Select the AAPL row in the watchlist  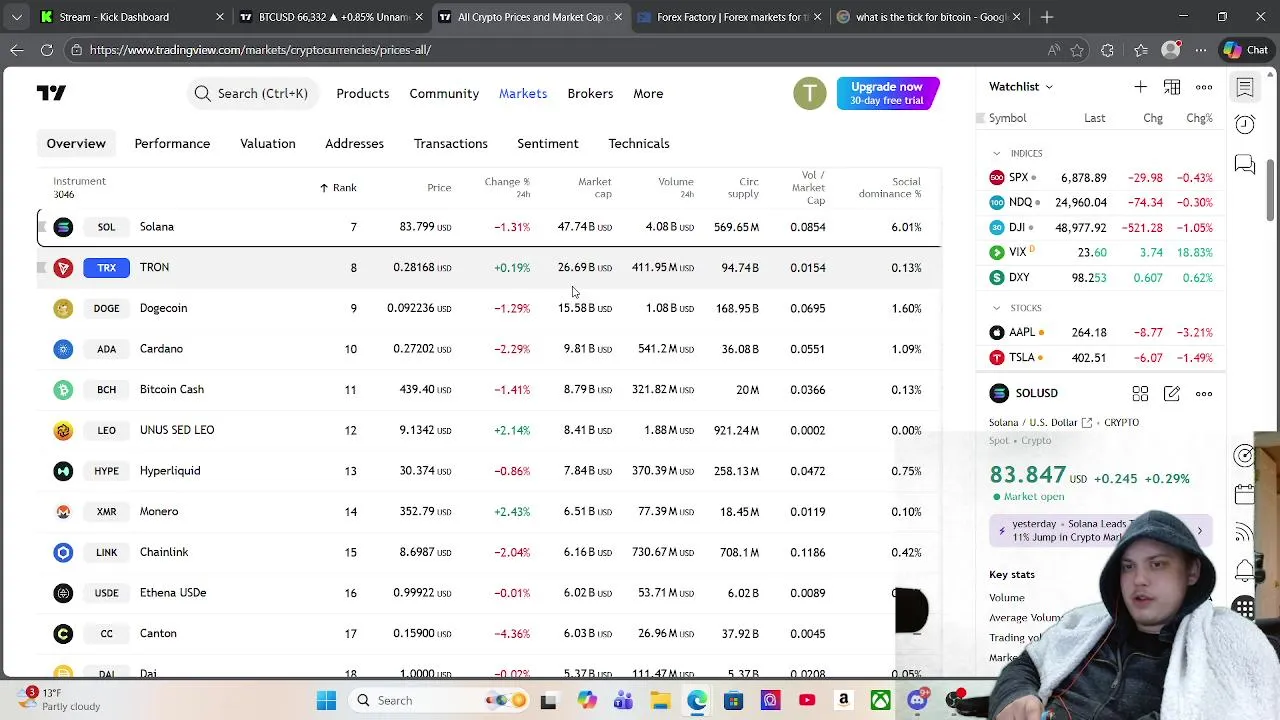pyautogui.click(x=1100, y=333)
